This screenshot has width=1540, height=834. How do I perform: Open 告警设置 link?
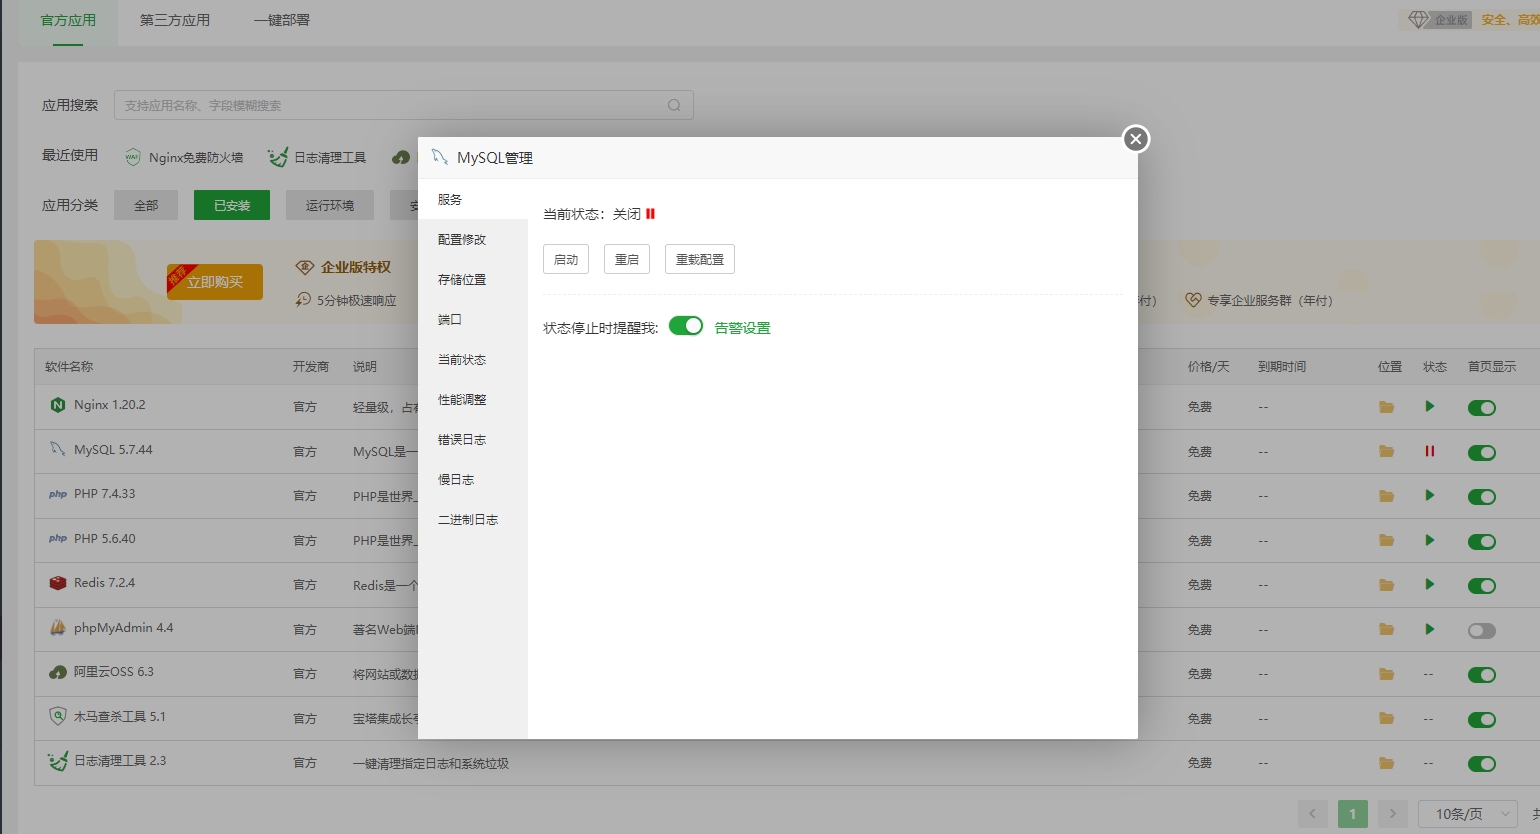[742, 328]
